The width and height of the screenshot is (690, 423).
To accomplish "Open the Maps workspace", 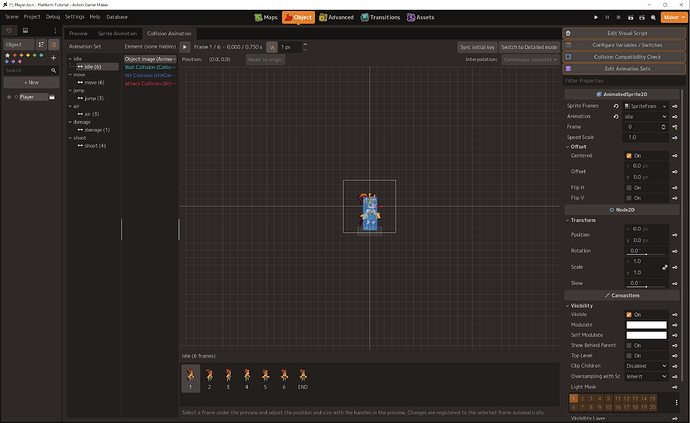I will click(x=266, y=17).
